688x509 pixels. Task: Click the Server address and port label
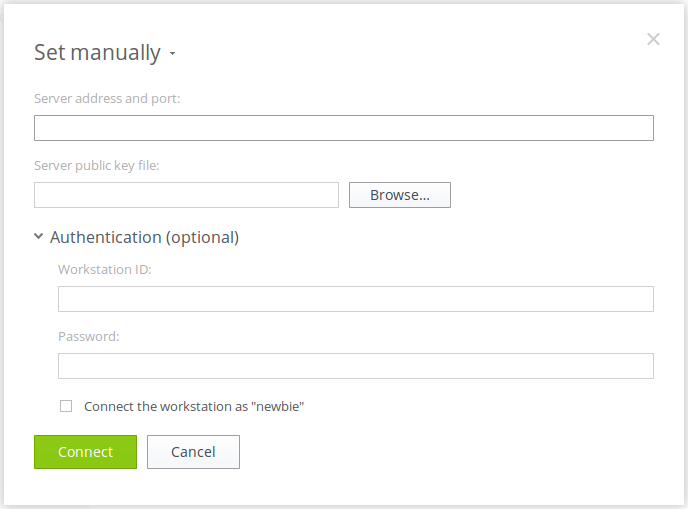pos(107,99)
